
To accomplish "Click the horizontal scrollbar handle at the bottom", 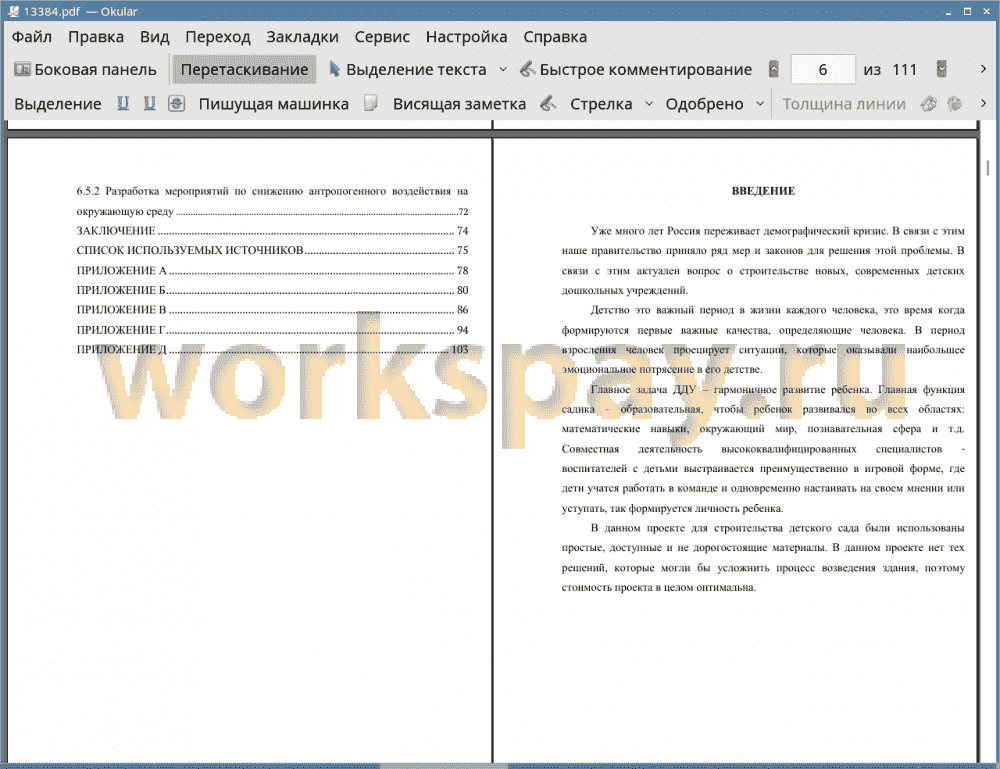I will tap(444, 766).
